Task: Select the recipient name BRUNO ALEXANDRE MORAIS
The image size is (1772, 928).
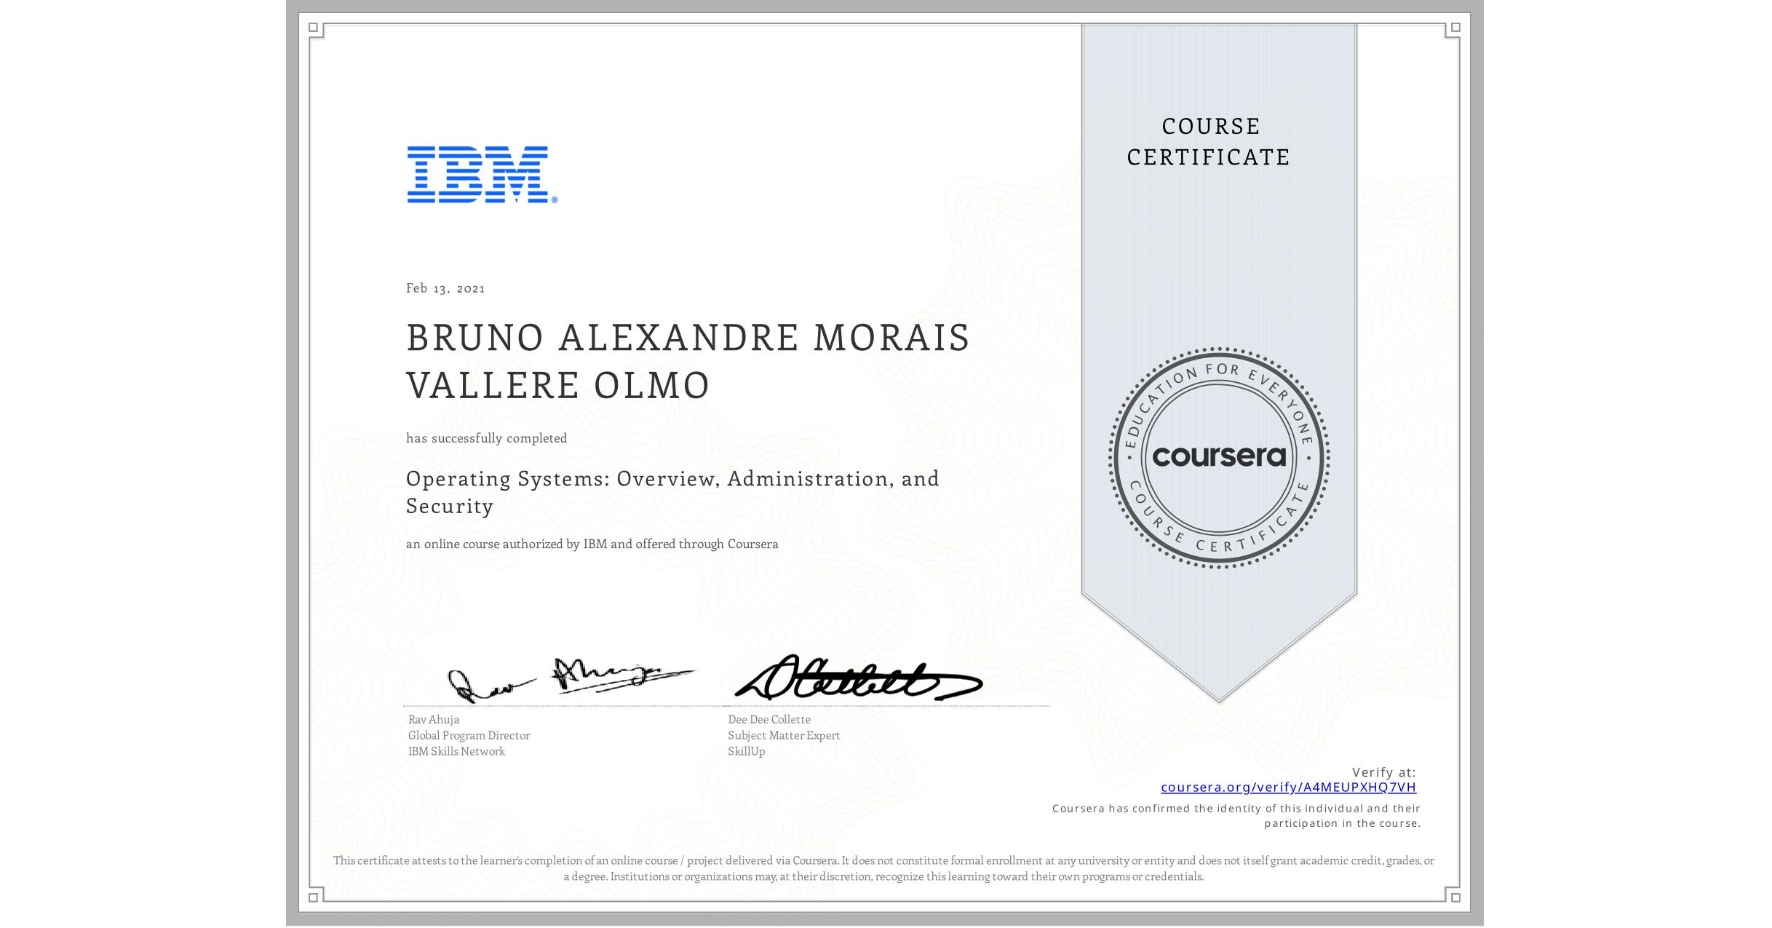Action: [x=687, y=338]
